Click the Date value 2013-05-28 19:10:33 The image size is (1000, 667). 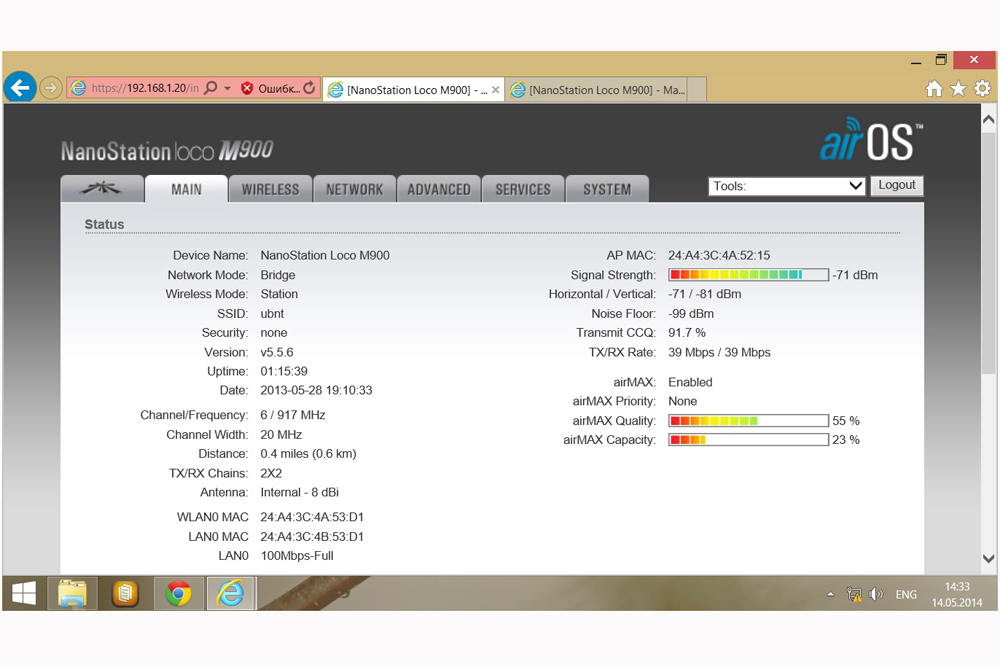click(x=316, y=390)
